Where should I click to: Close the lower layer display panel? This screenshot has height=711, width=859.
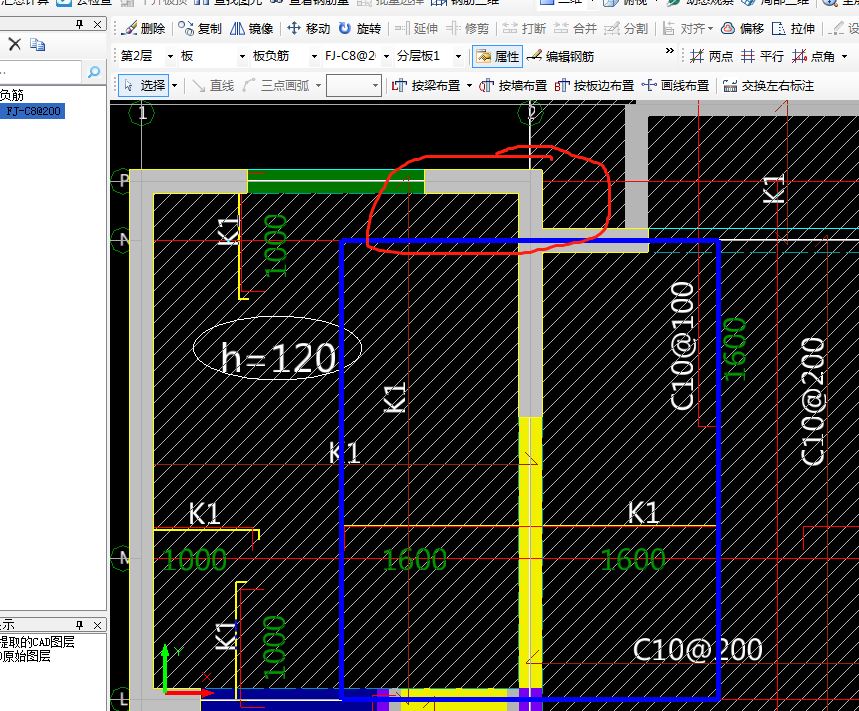point(98,625)
